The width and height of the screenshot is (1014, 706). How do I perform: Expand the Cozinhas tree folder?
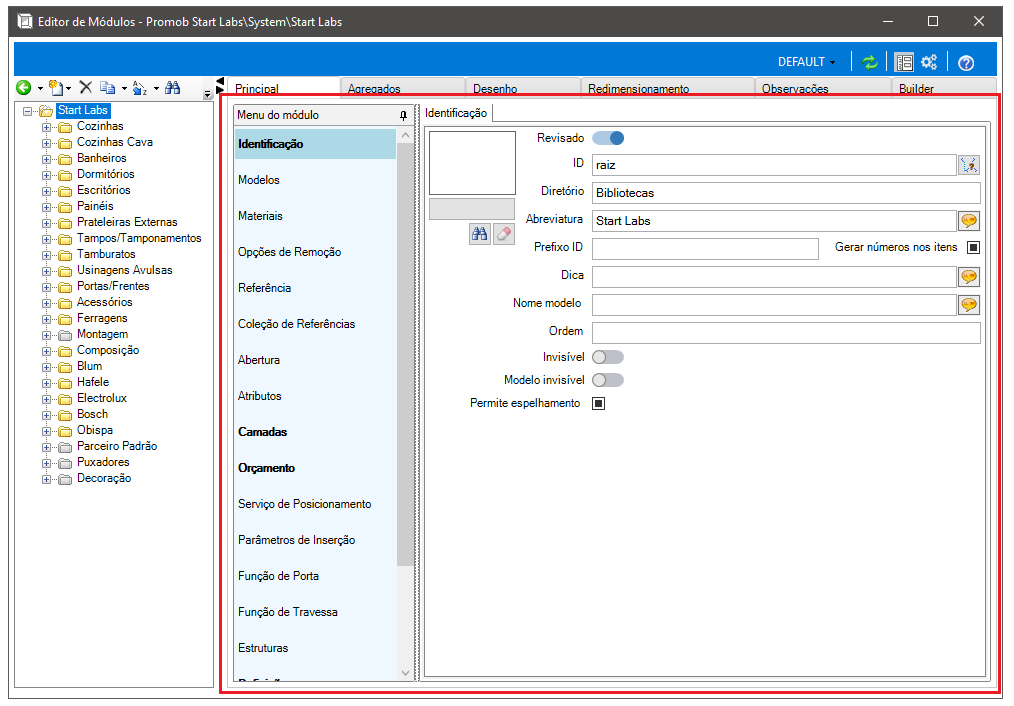47,127
